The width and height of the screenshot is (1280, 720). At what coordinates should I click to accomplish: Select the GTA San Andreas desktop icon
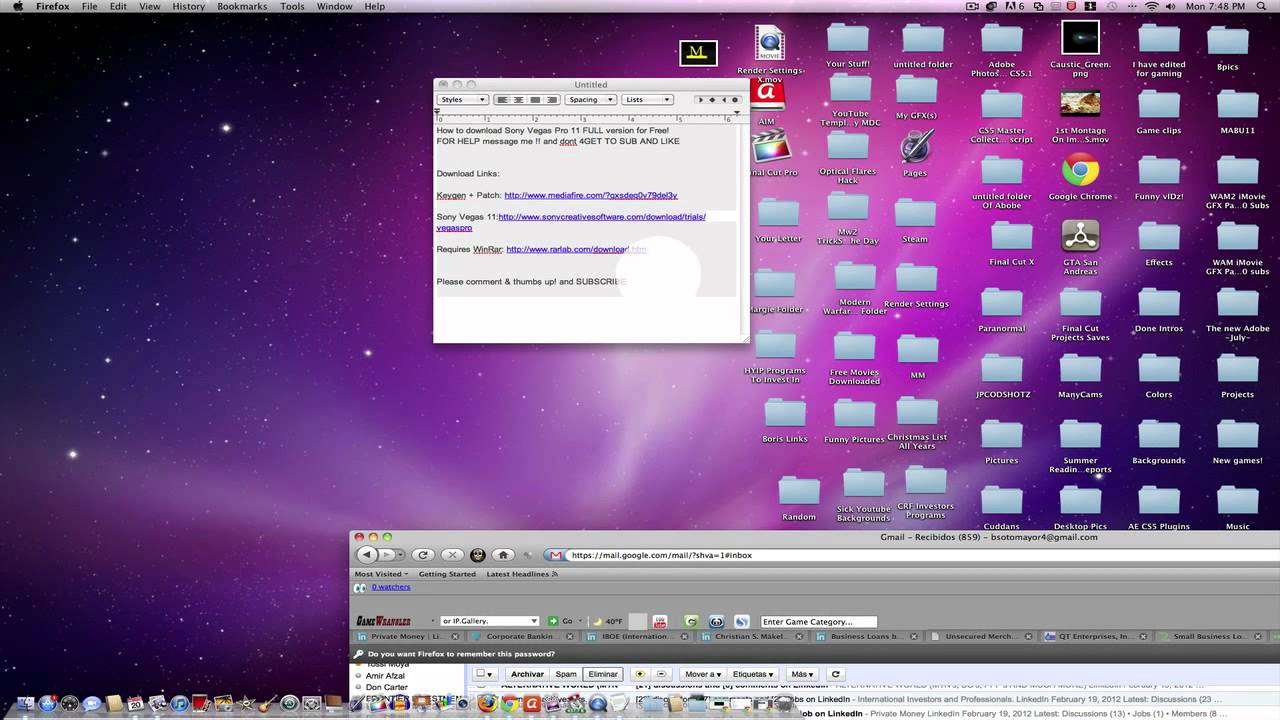tap(1080, 236)
